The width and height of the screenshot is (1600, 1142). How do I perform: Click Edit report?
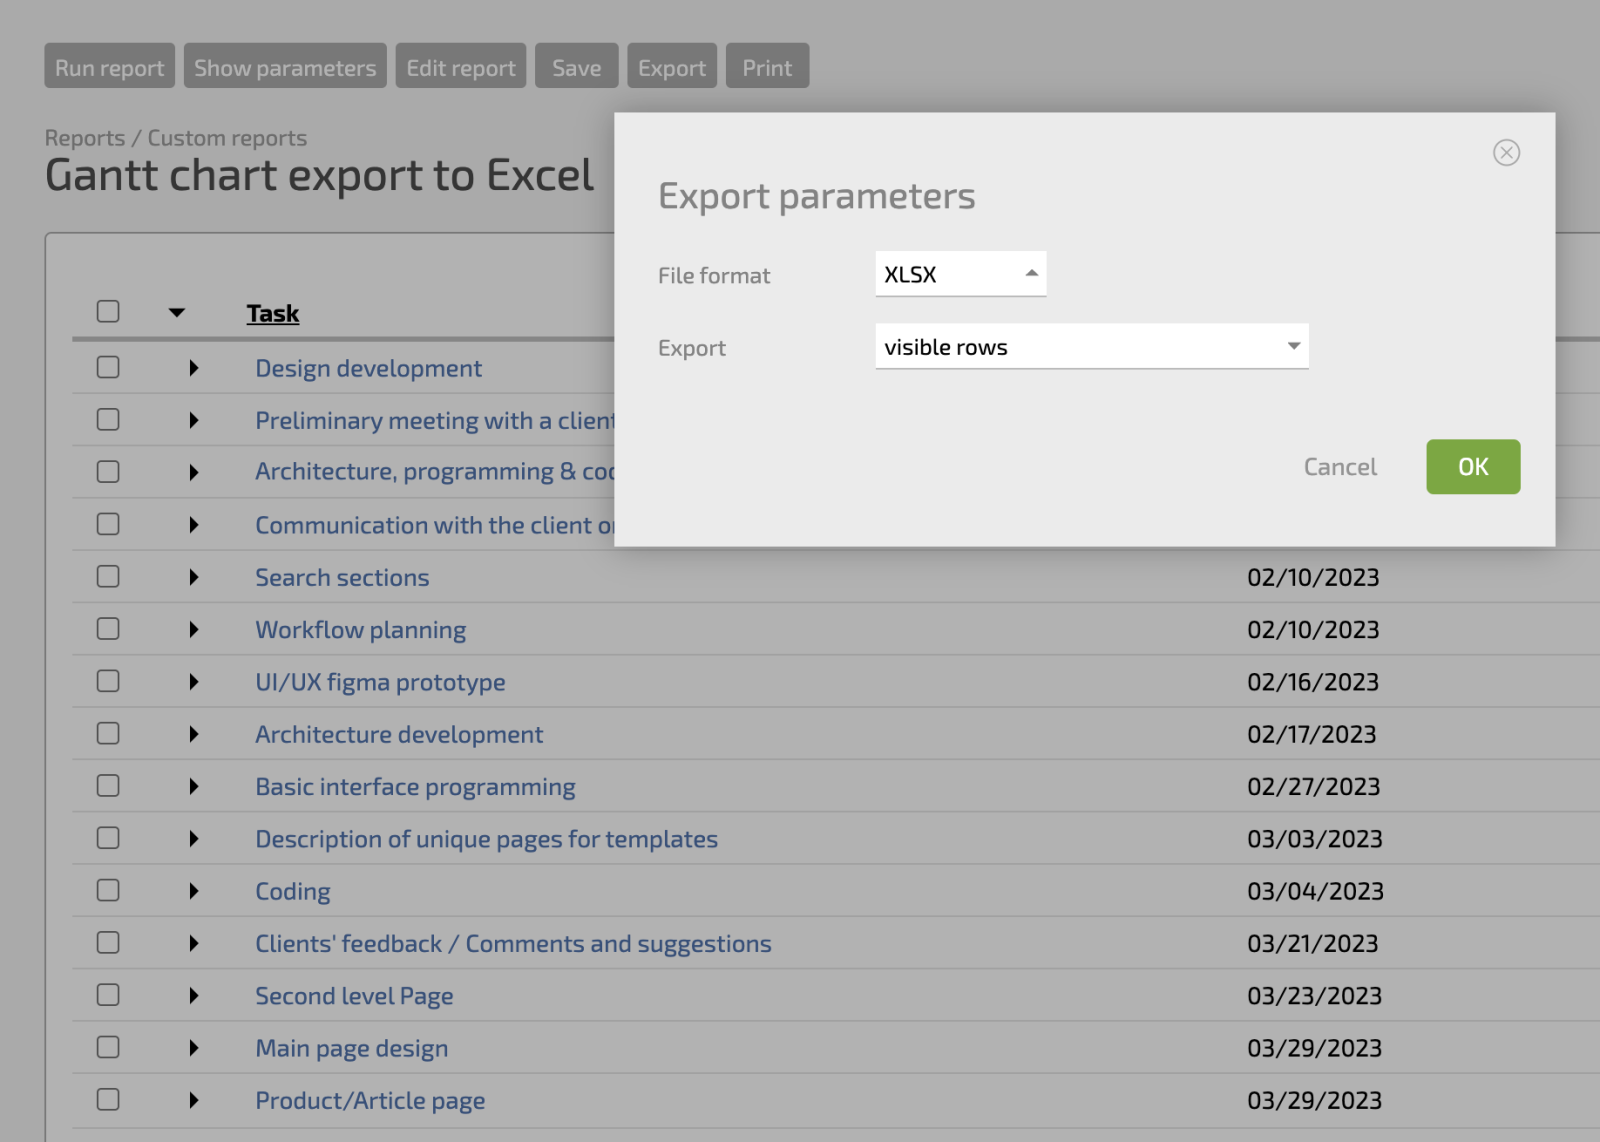[x=461, y=65]
